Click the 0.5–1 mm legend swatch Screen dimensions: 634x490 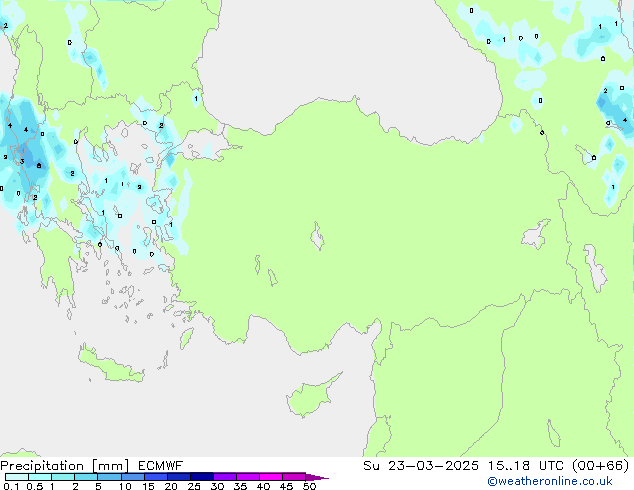[40, 477]
